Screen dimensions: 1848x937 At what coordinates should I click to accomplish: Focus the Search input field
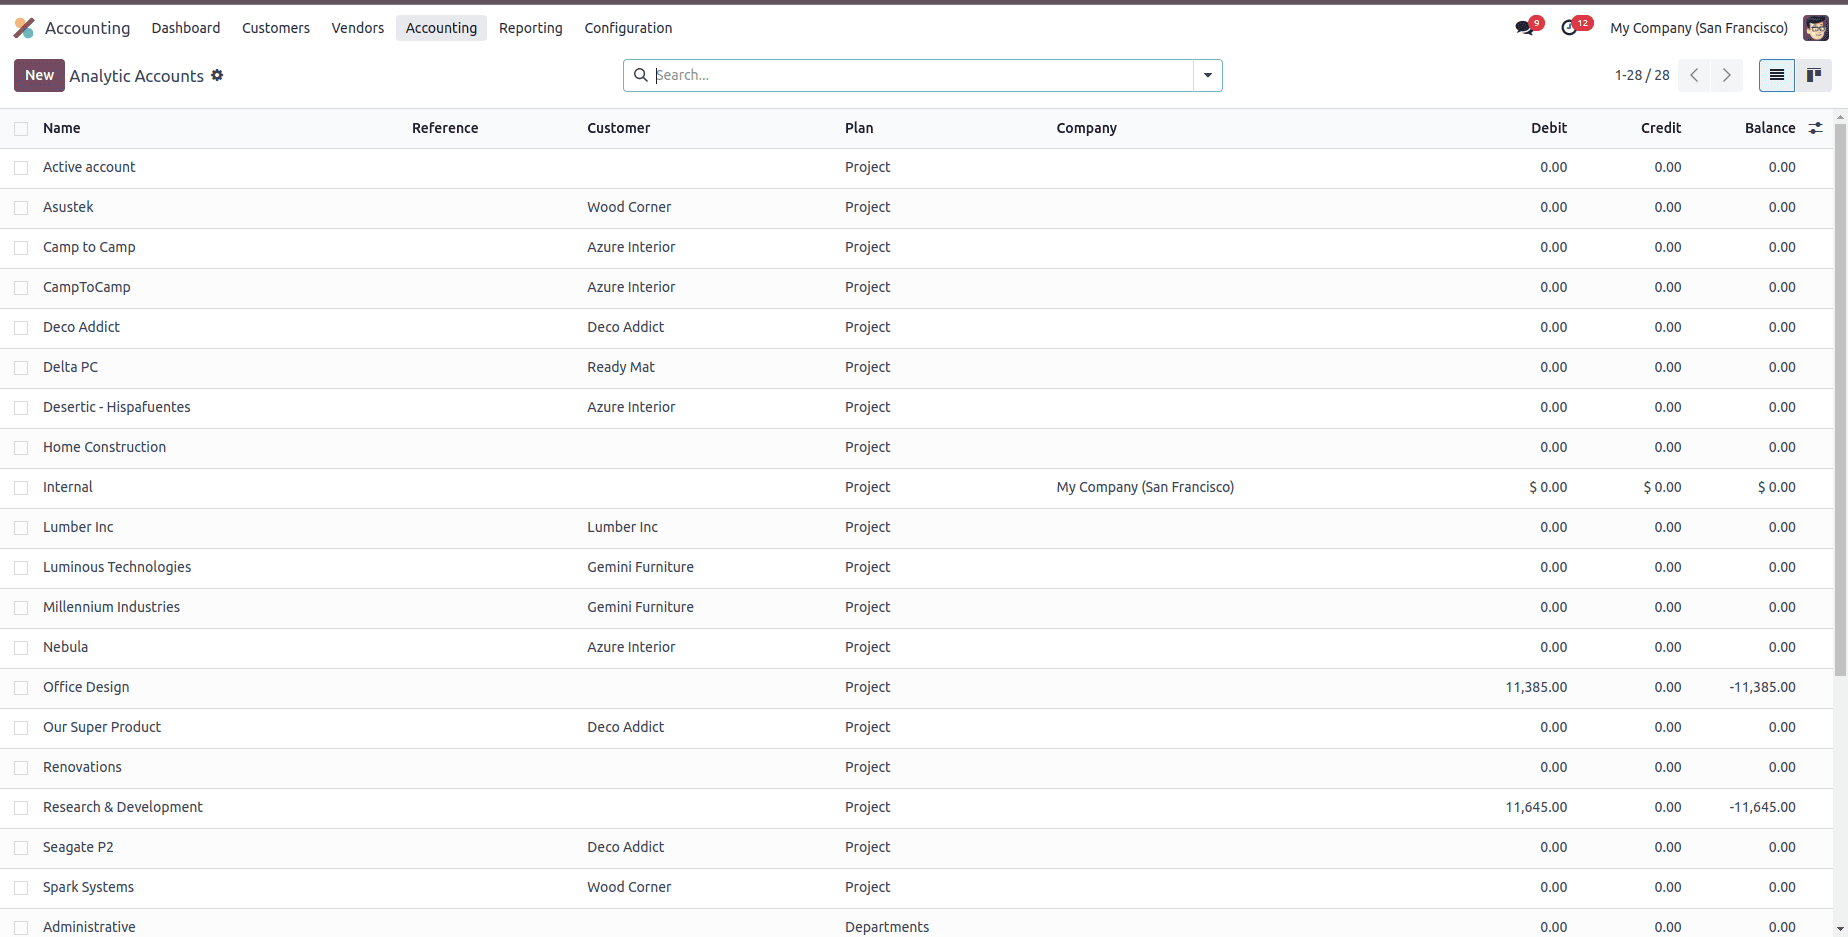pos(922,75)
